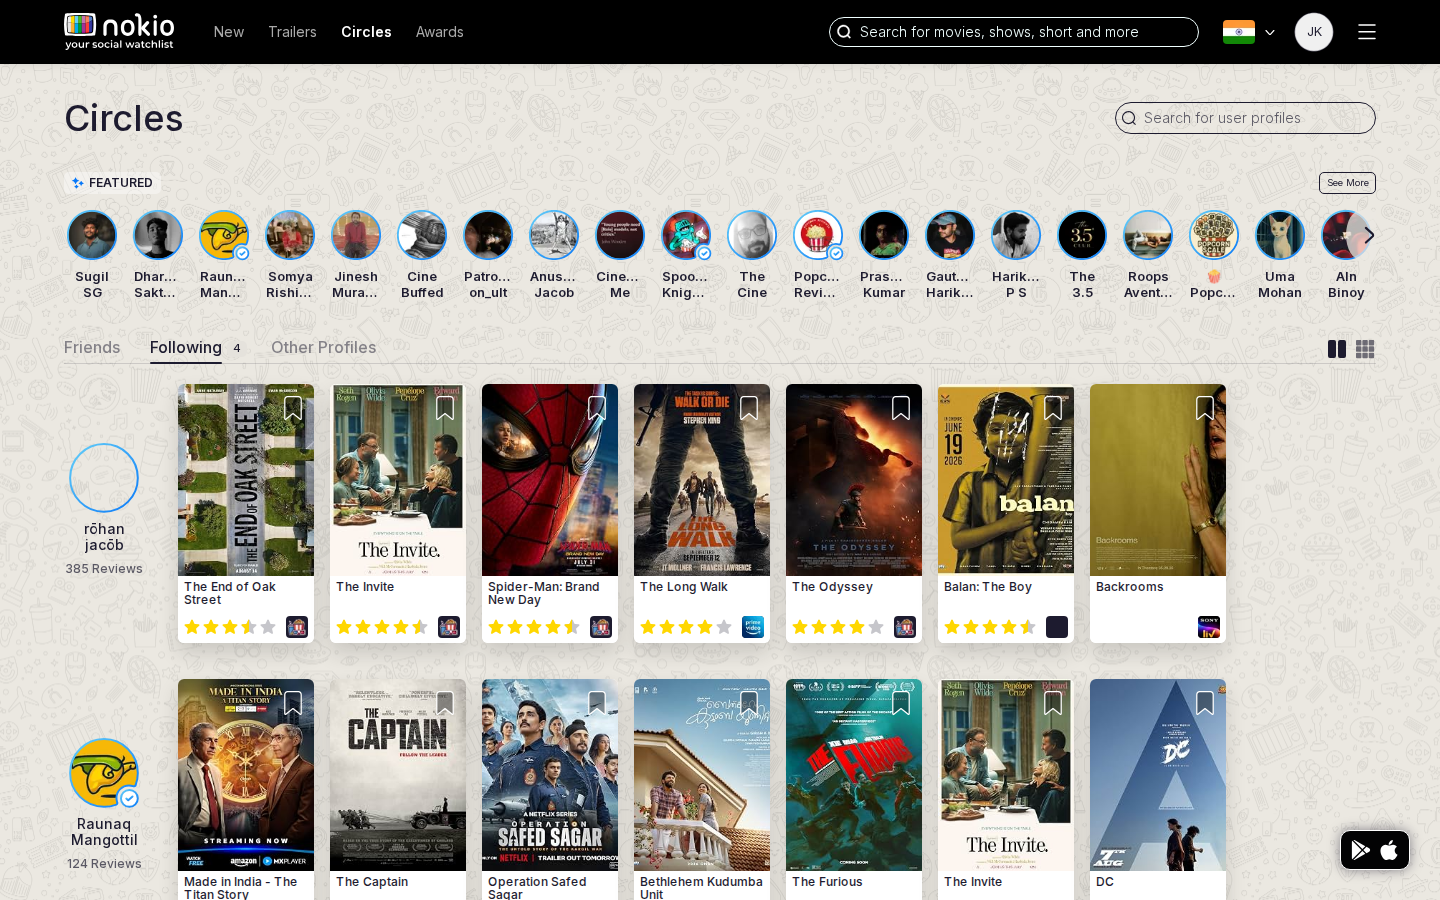Viewport: 1440px width, 900px height.
Task: Switch to the Friends tab
Action: [x=92, y=347]
